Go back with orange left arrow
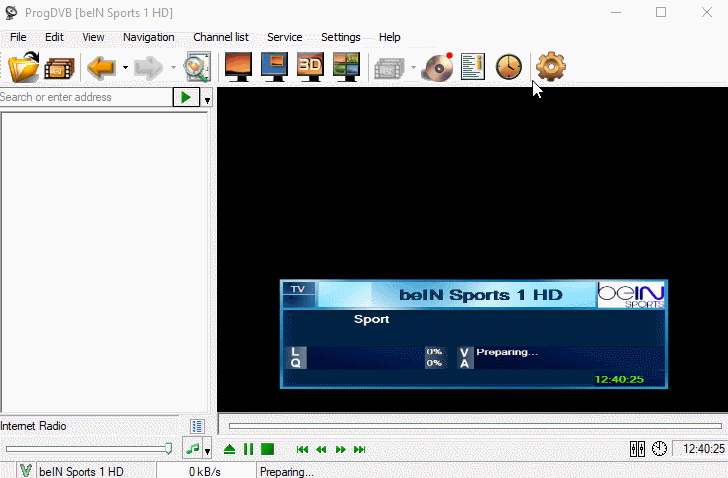This screenshot has width=728, height=478. [101, 68]
